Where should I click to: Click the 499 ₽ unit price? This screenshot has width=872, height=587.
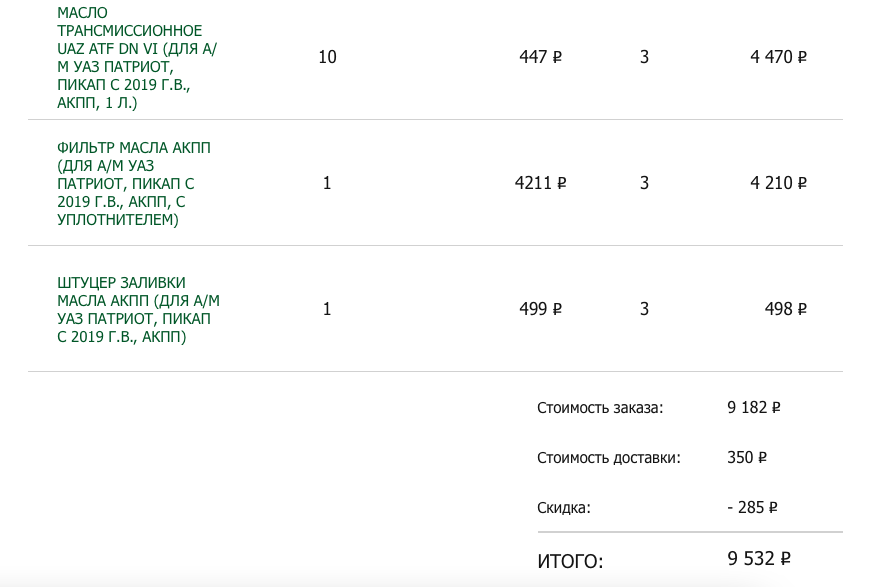[540, 310]
